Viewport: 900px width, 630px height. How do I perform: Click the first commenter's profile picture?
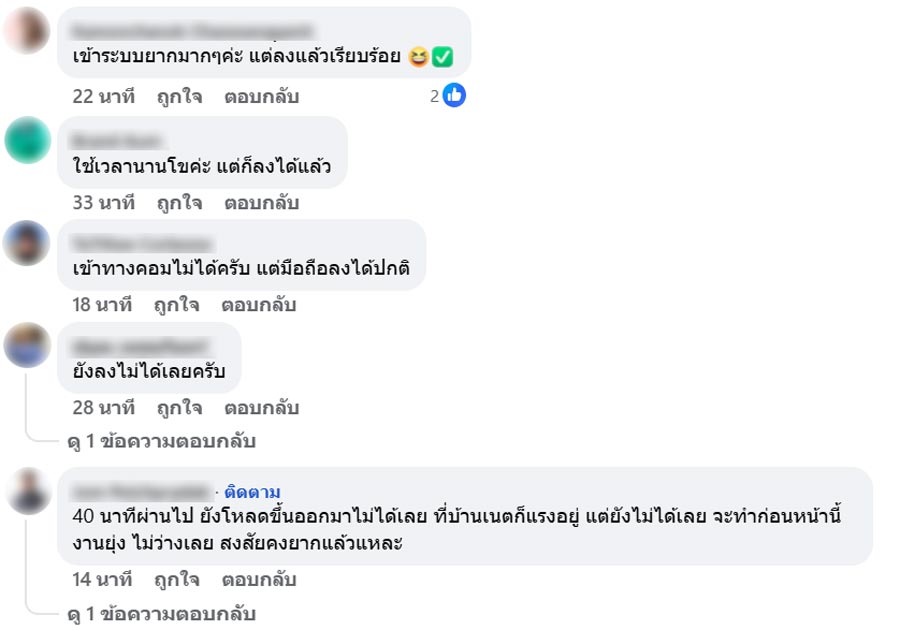(27, 31)
